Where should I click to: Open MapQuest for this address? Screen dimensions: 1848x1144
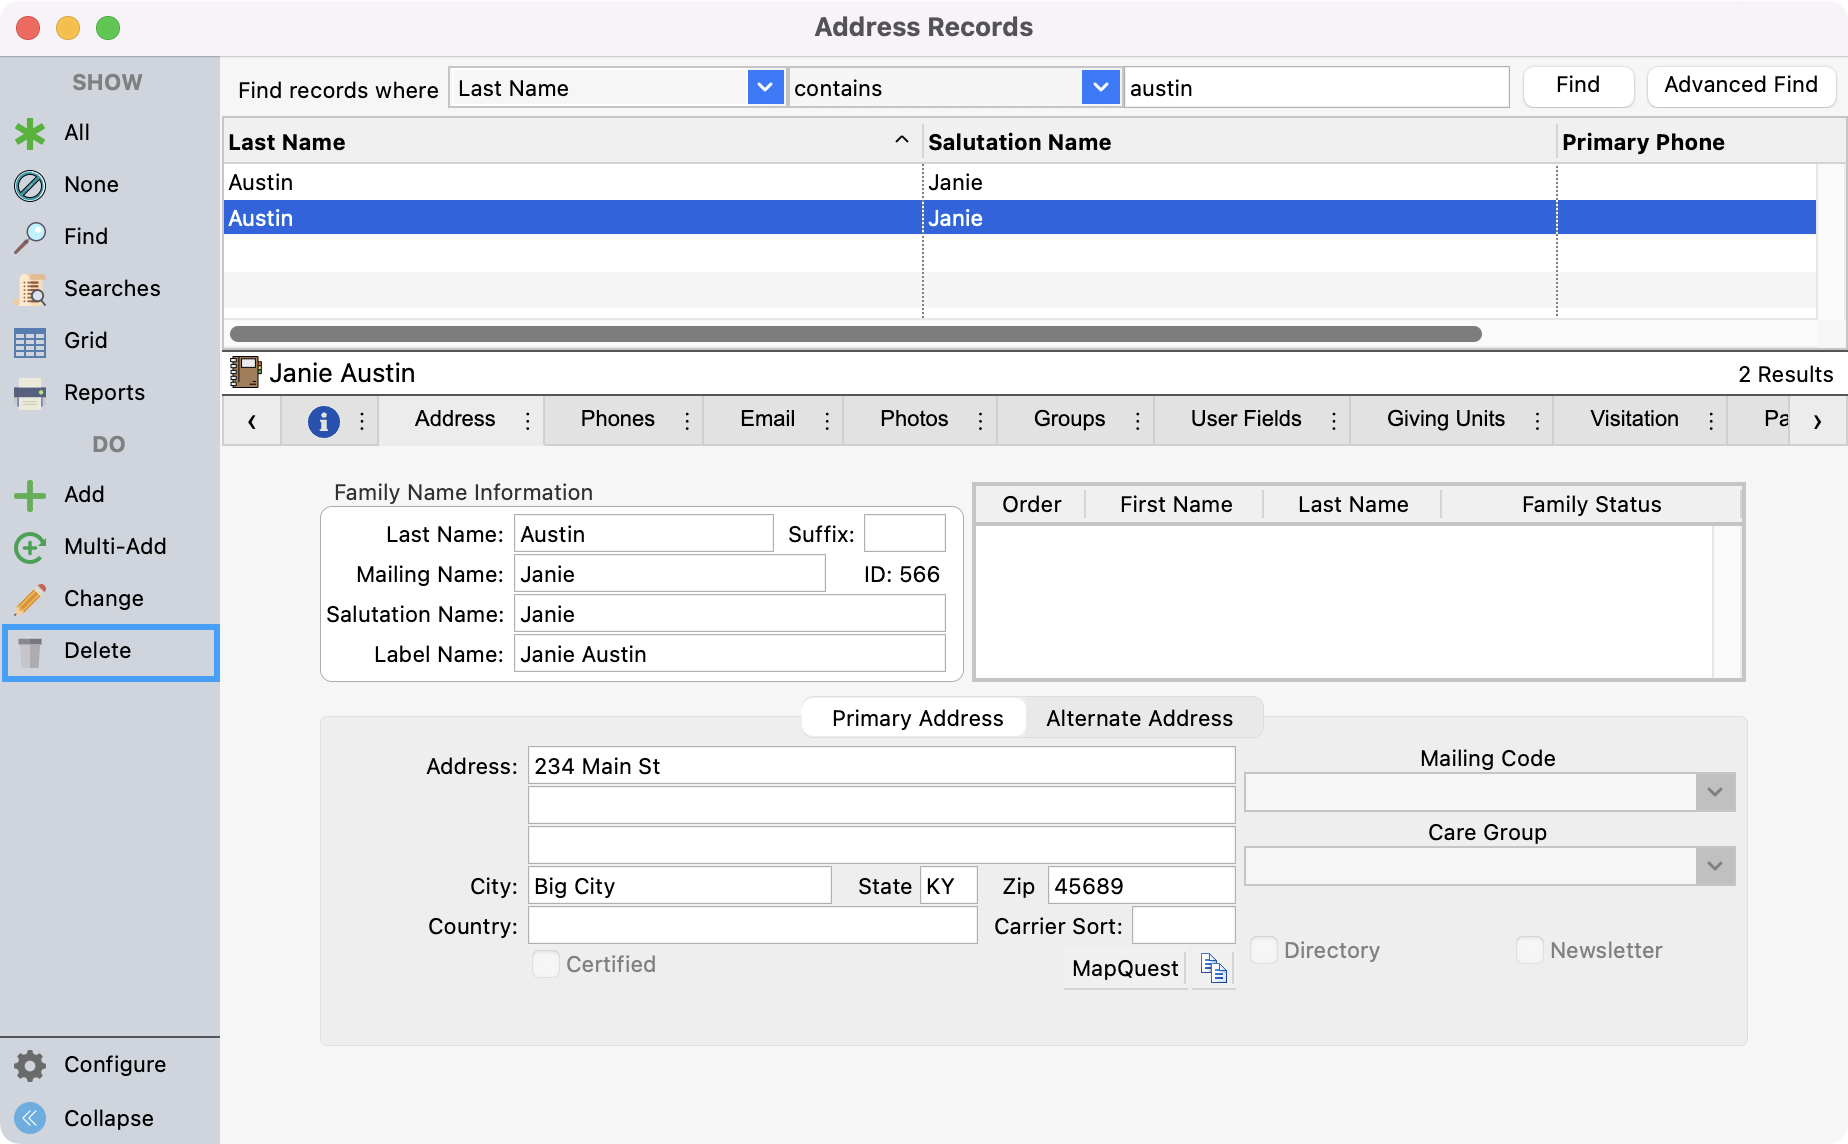[1124, 968]
